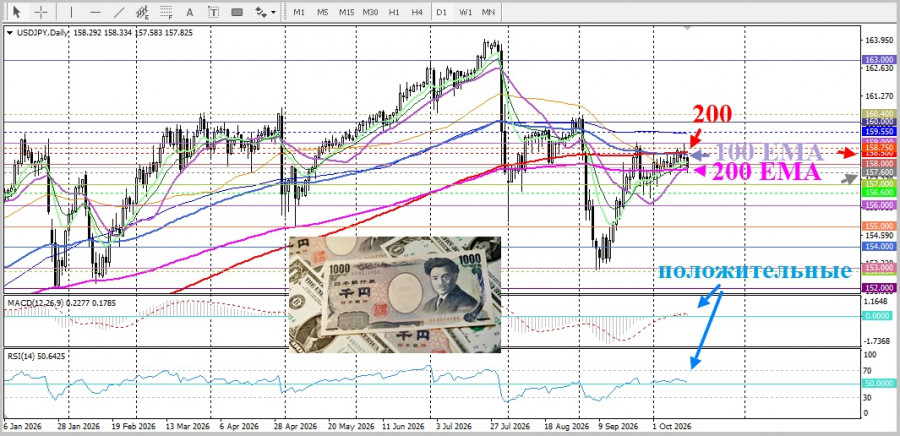Click the 154.000 price level label
The image size is (900, 436).
tap(878, 246)
